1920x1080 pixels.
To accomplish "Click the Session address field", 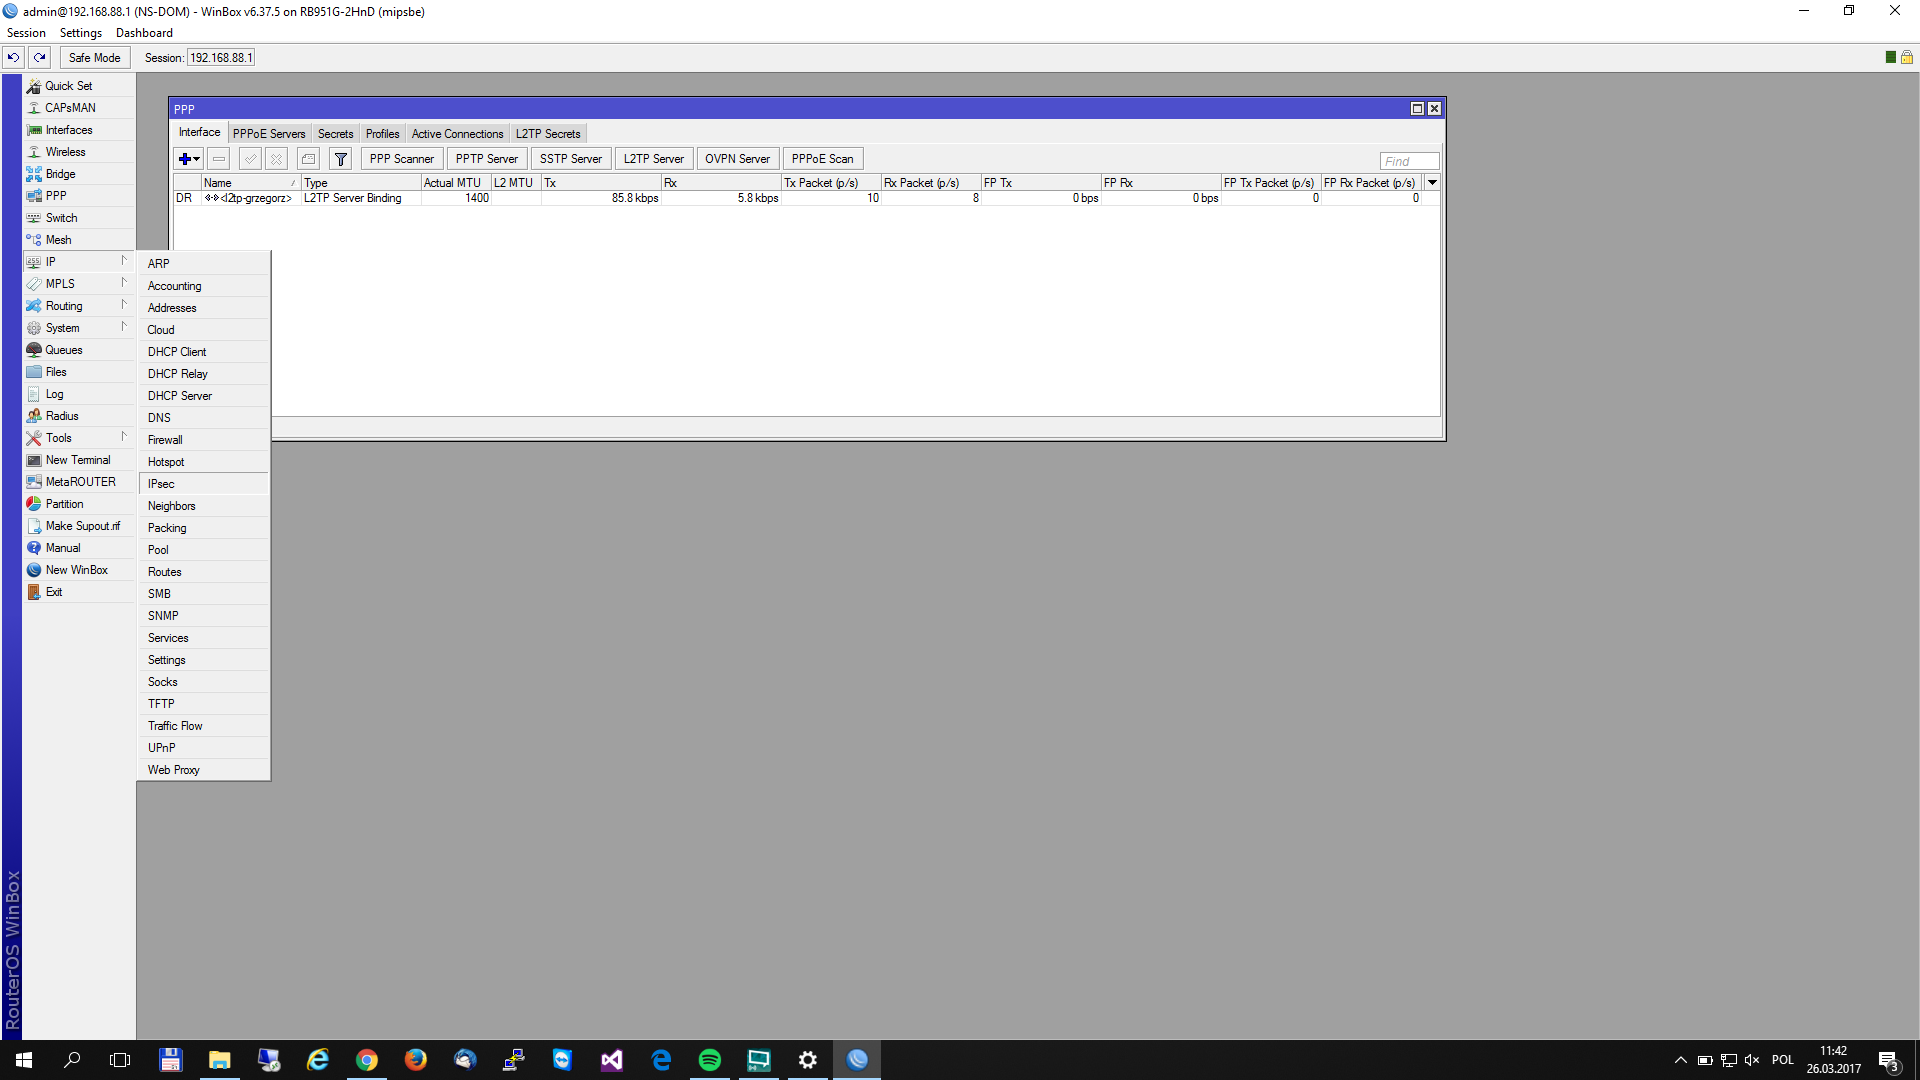I will pyautogui.click(x=222, y=58).
